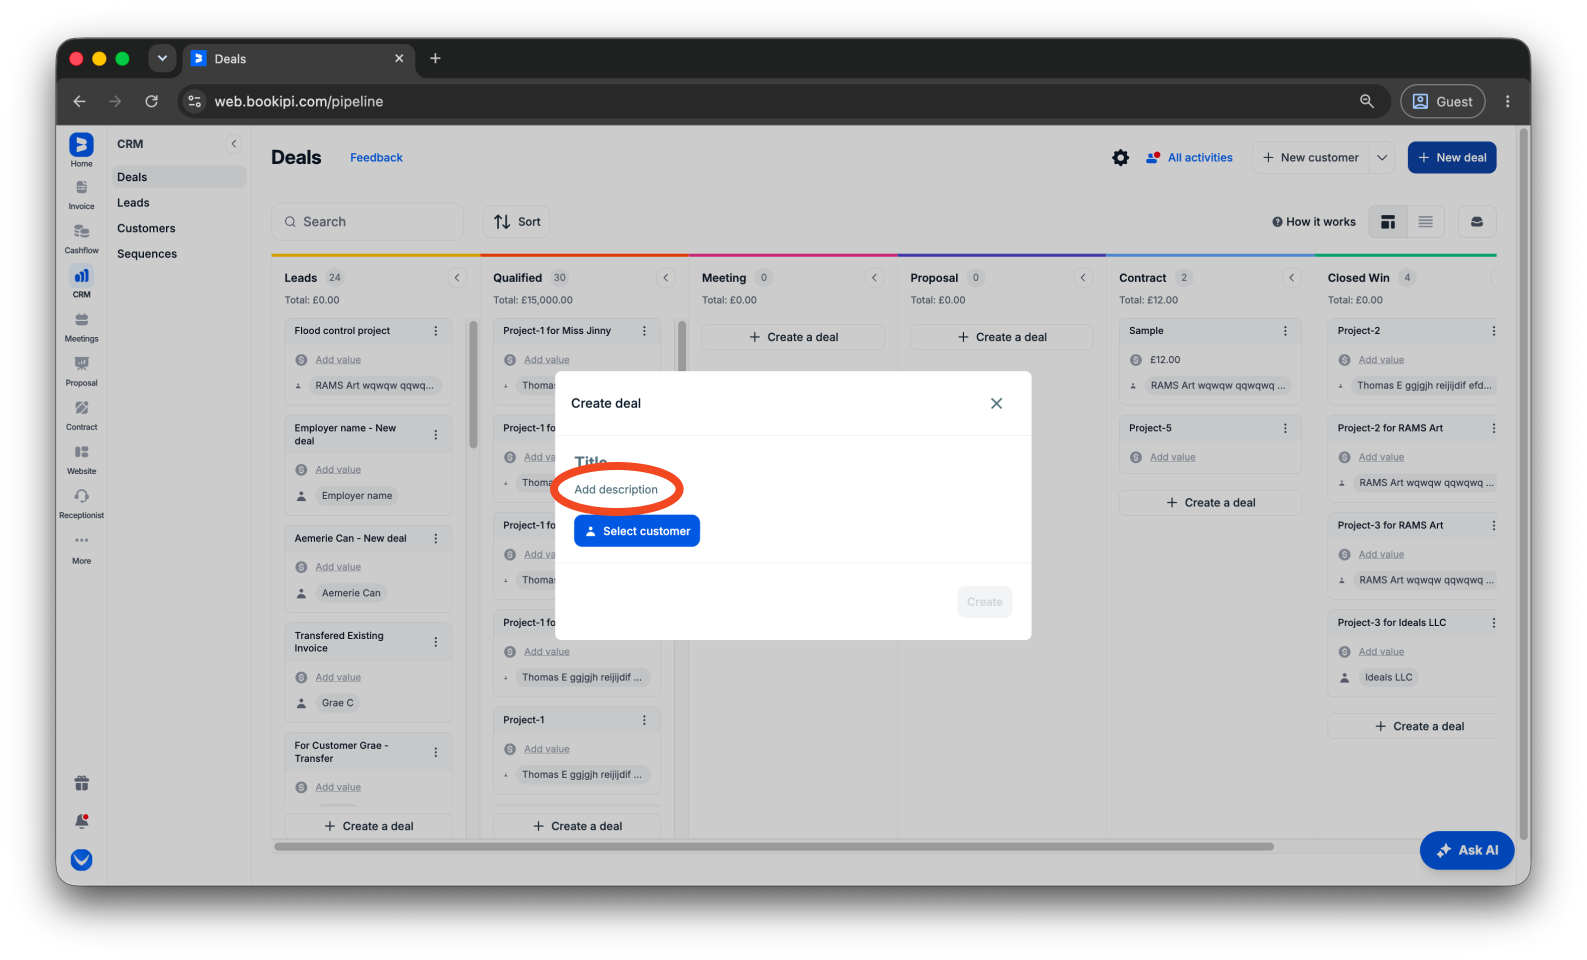Open Chrome tab search dropdown
This screenshot has width=1587, height=960.
(162, 58)
